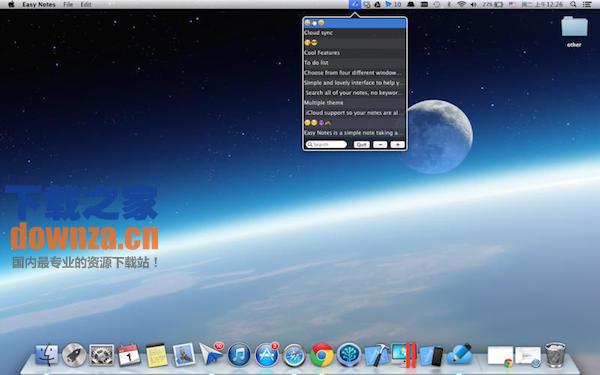The height and width of the screenshot is (375, 600).
Task: Select highlighted top note with three emojis
Action: 354,23
